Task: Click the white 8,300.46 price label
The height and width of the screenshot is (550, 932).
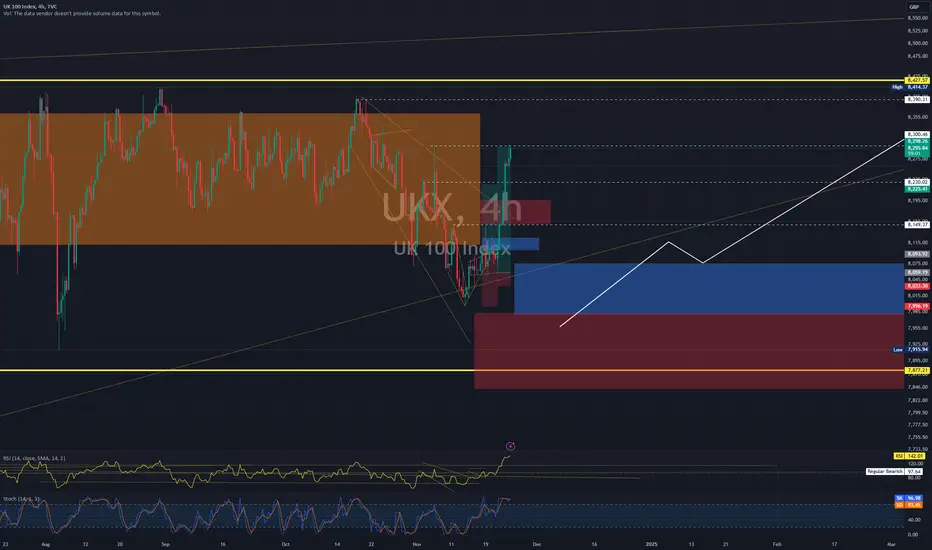Action: click(917, 135)
